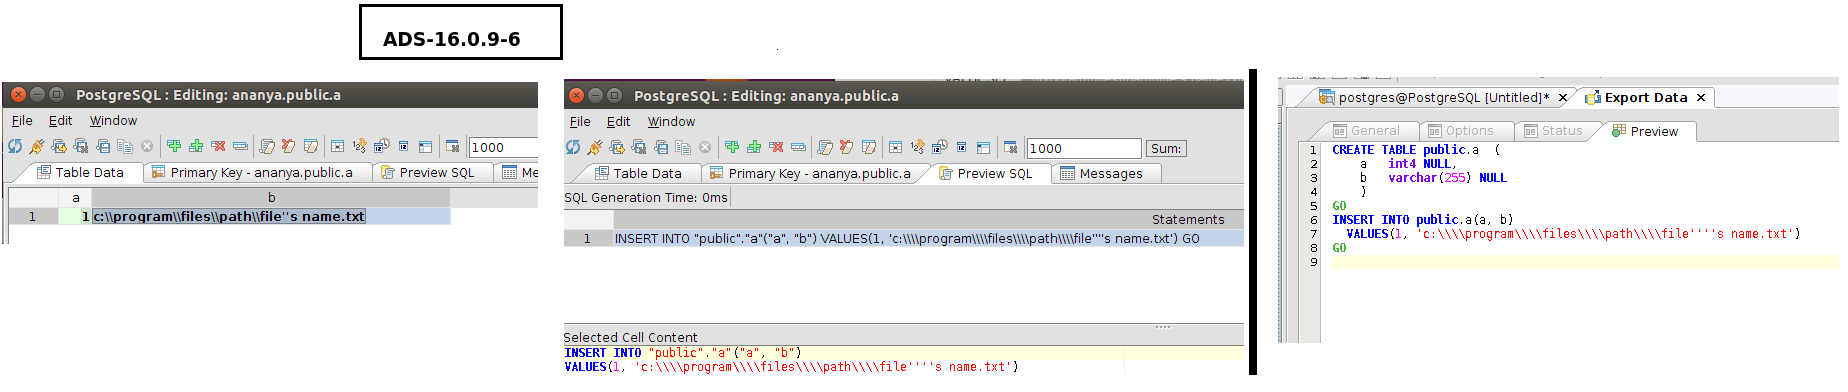Open the General tab in Export Data
This screenshot has height=392, width=1848.
1365,131
